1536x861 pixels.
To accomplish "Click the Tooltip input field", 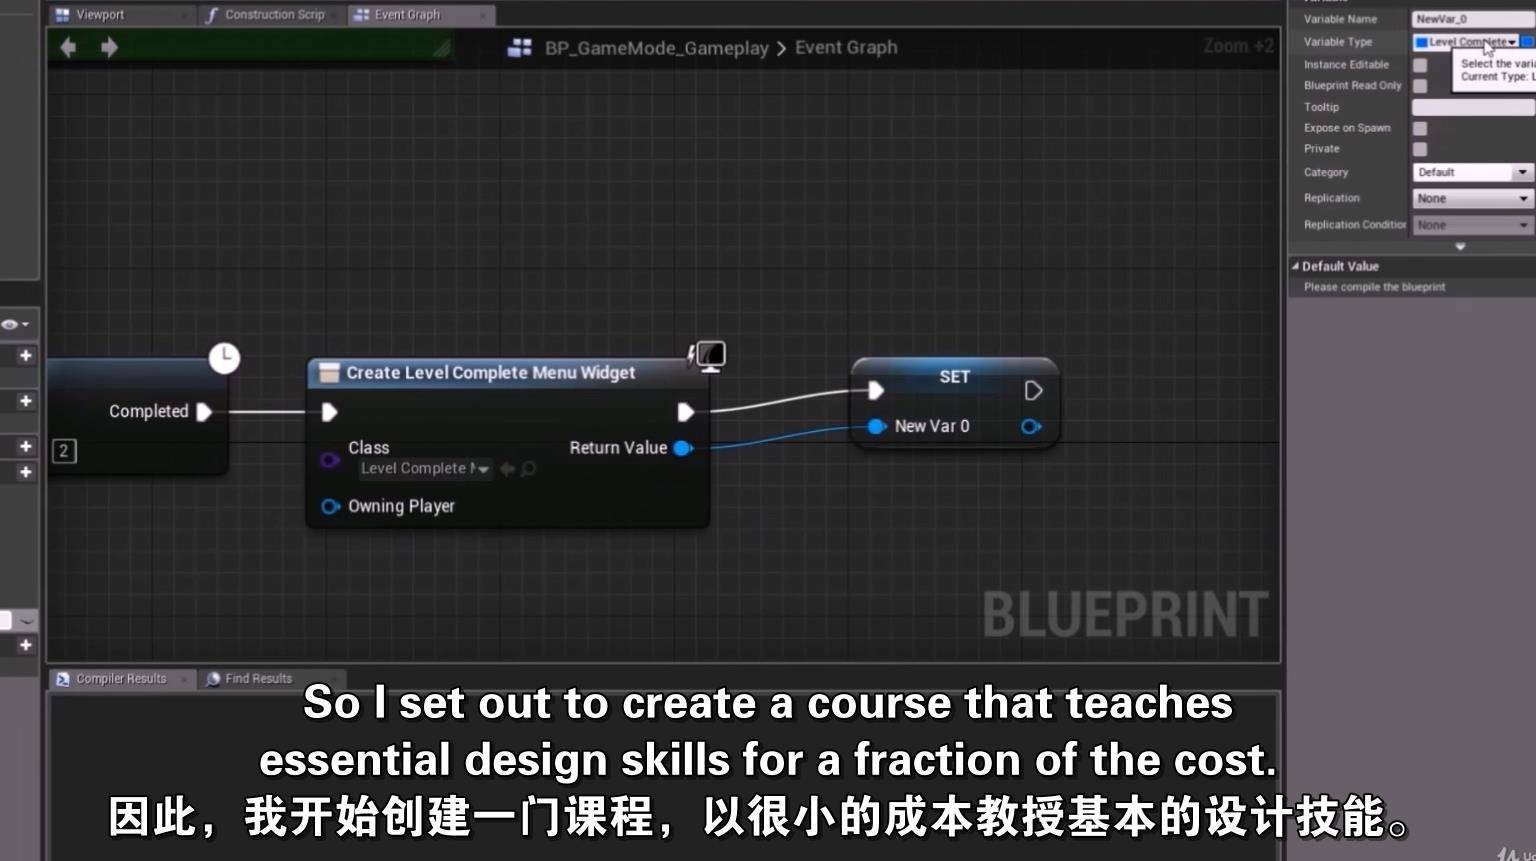I will pyautogui.click(x=1472, y=107).
